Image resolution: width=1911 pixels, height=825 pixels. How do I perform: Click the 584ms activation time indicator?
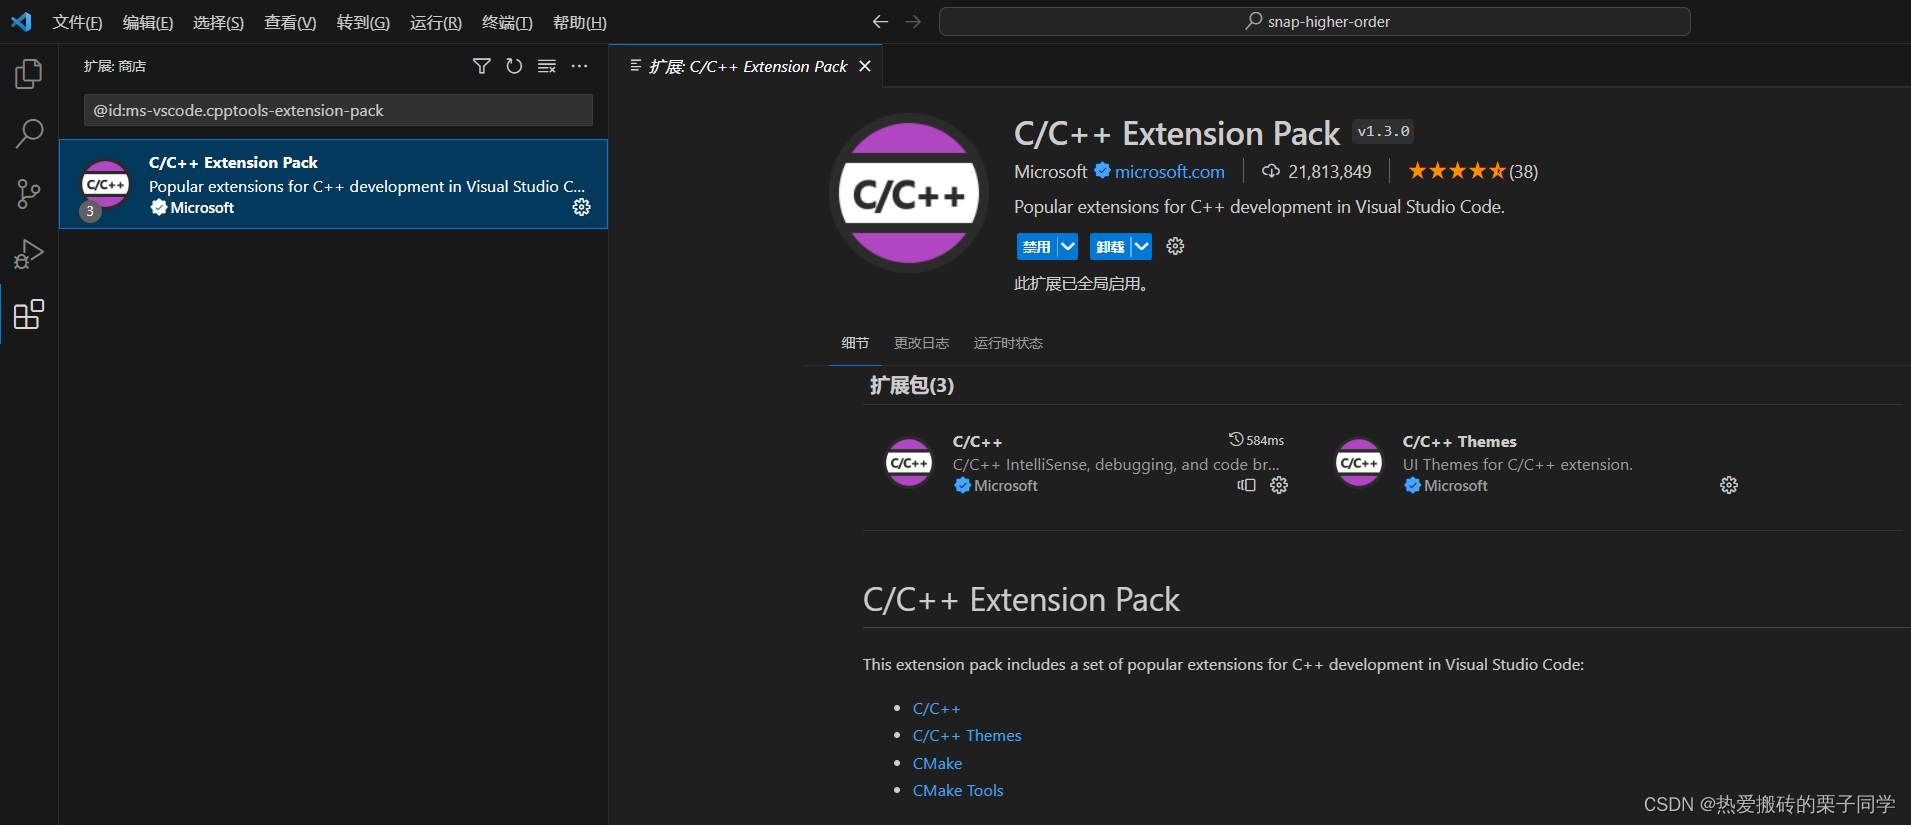pyautogui.click(x=1257, y=440)
